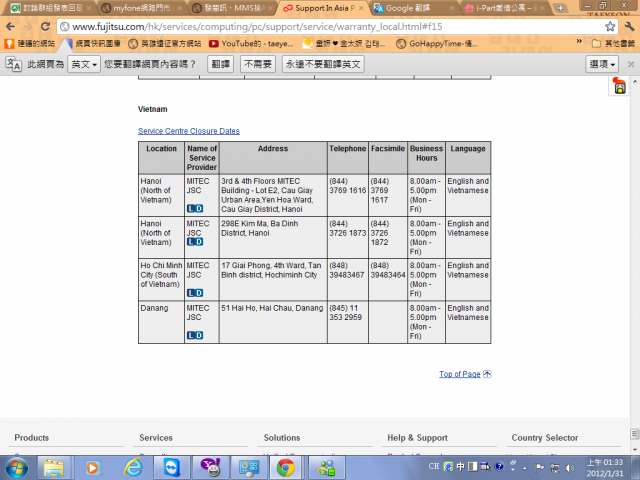
Task: Open the Services footer heading
Action: coord(156,438)
